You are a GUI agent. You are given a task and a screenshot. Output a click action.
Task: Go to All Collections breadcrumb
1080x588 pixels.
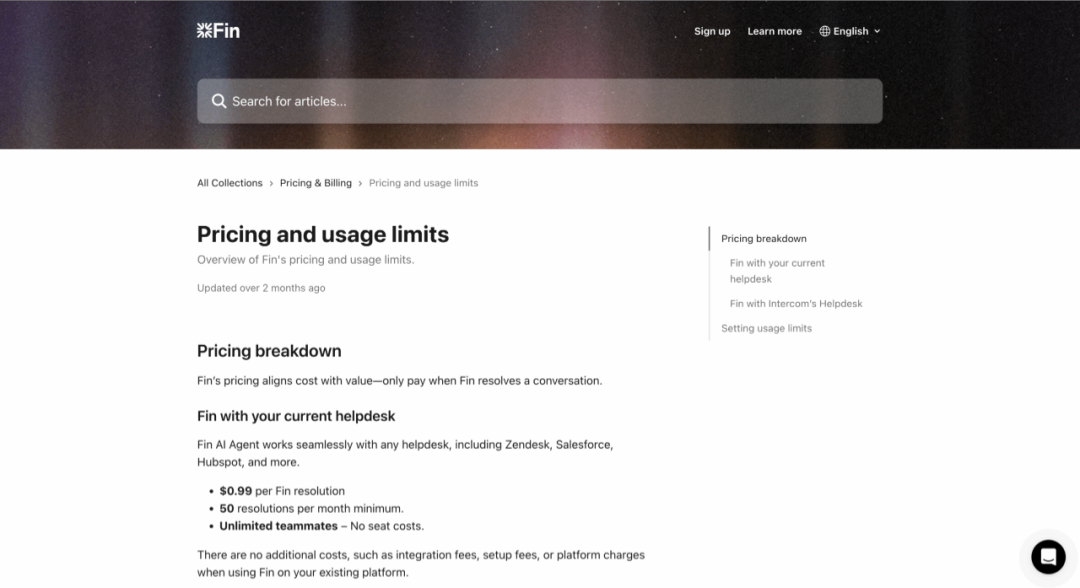(229, 183)
